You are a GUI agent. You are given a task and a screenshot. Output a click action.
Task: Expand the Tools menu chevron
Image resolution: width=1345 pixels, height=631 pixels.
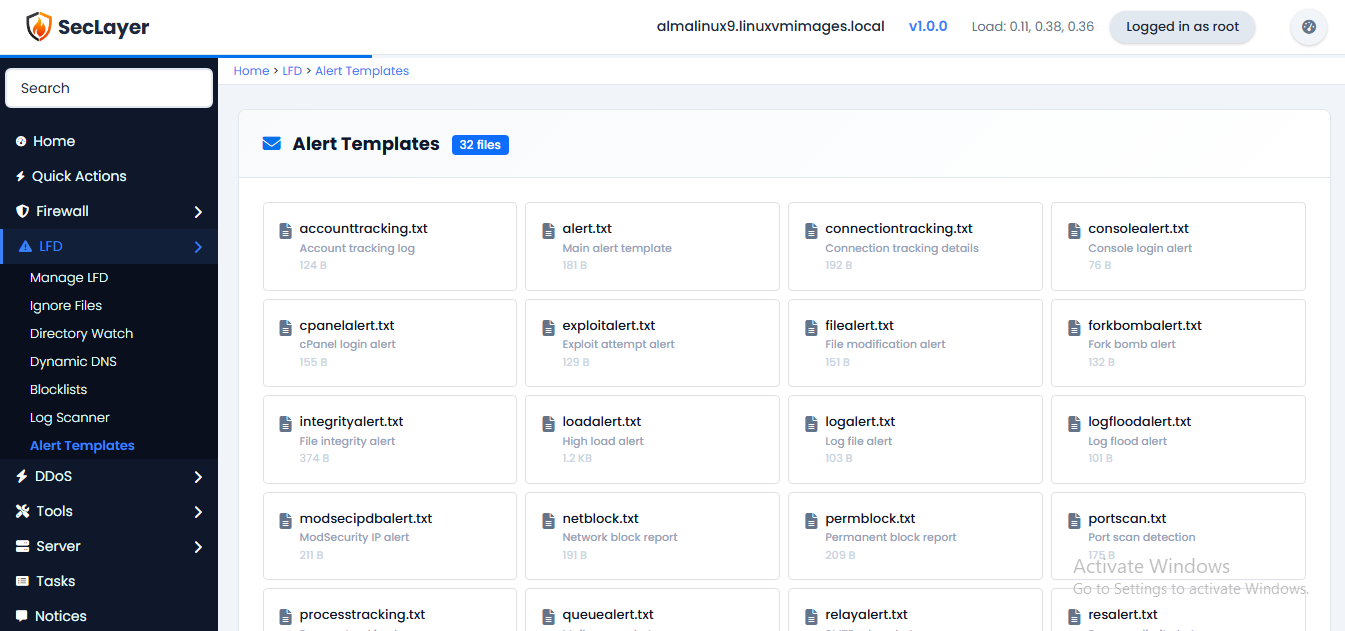click(x=198, y=512)
